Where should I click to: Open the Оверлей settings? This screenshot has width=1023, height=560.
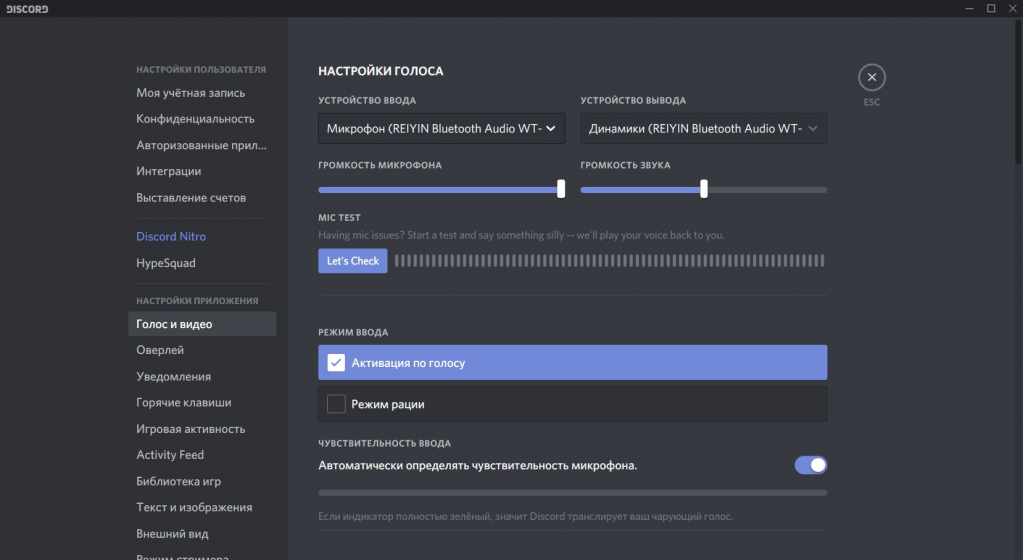point(160,351)
